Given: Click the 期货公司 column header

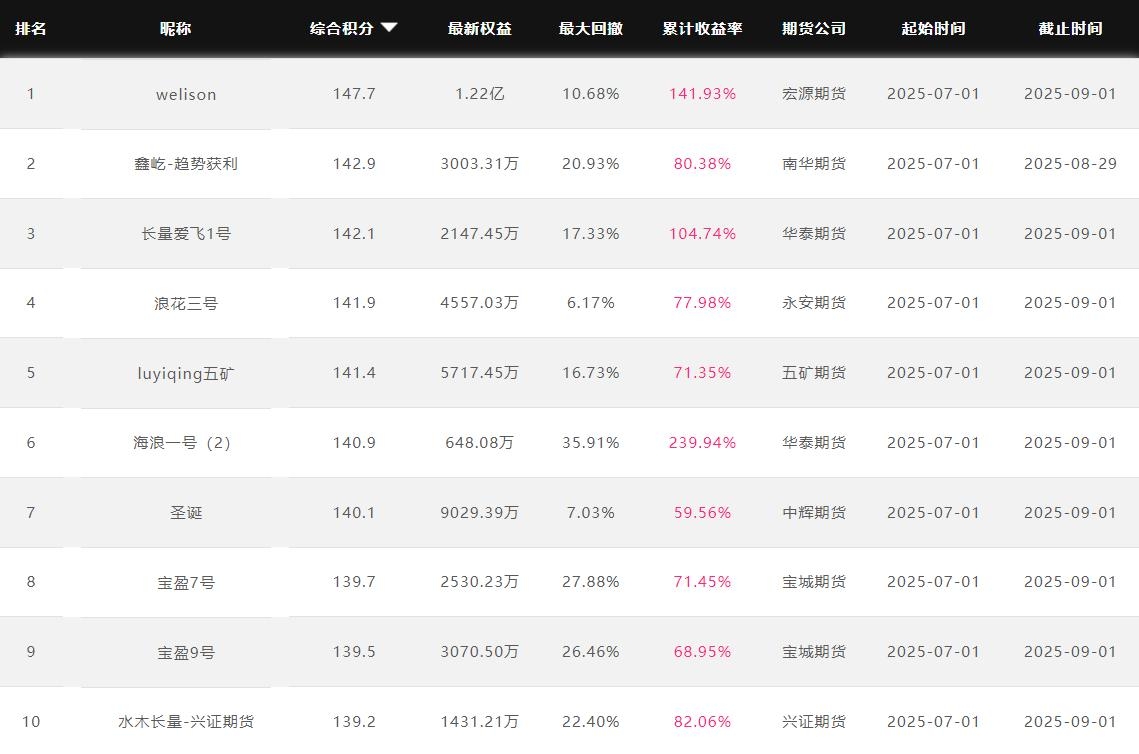Looking at the screenshot, I should pos(814,29).
